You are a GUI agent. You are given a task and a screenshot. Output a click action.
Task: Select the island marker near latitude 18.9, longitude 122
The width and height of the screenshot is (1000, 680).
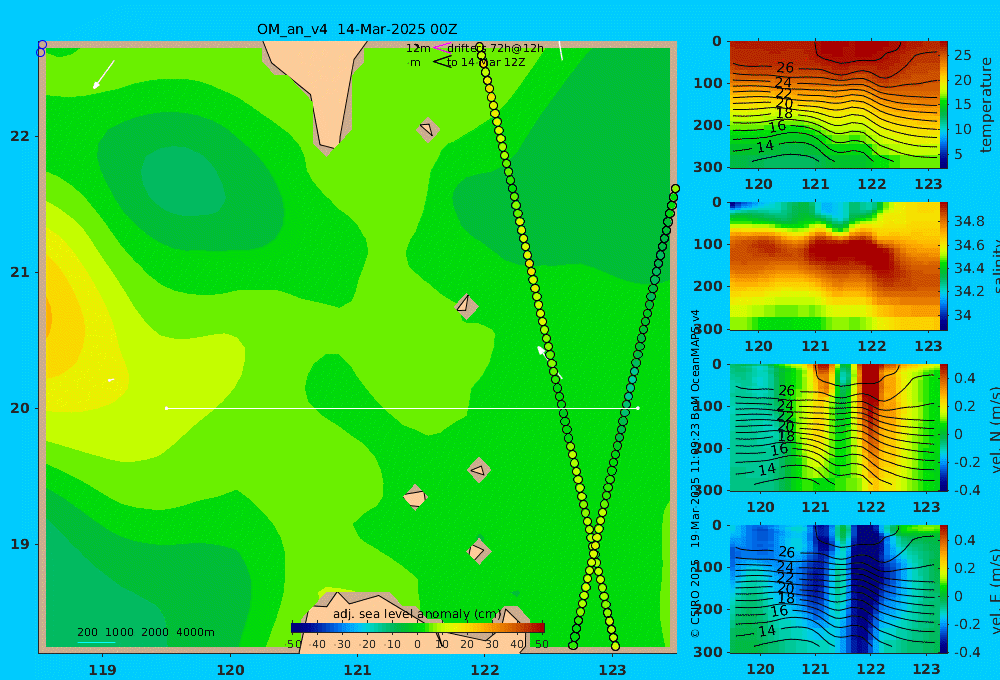pos(478,551)
